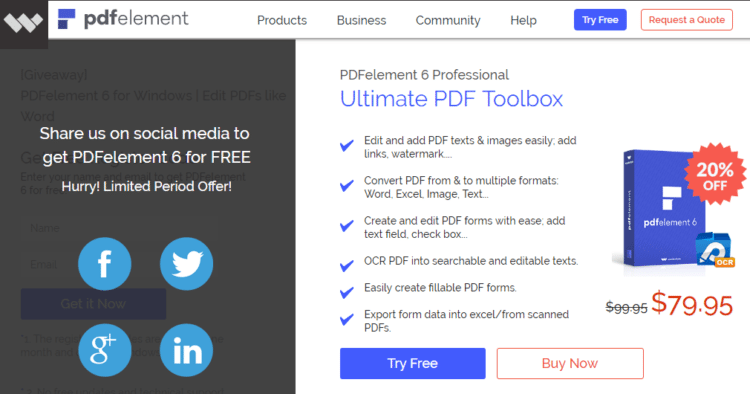Open the Community menu
Image resolution: width=750 pixels, height=394 pixels.
pyautogui.click(x=448, y=20)
